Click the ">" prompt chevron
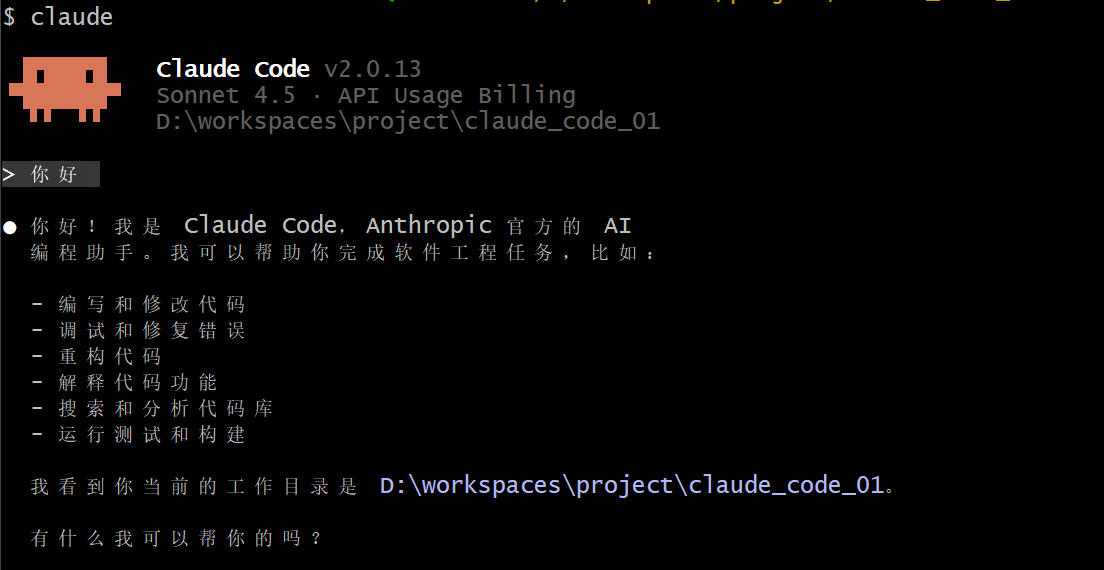1104x570 pixels. click(x=9, y=175)
